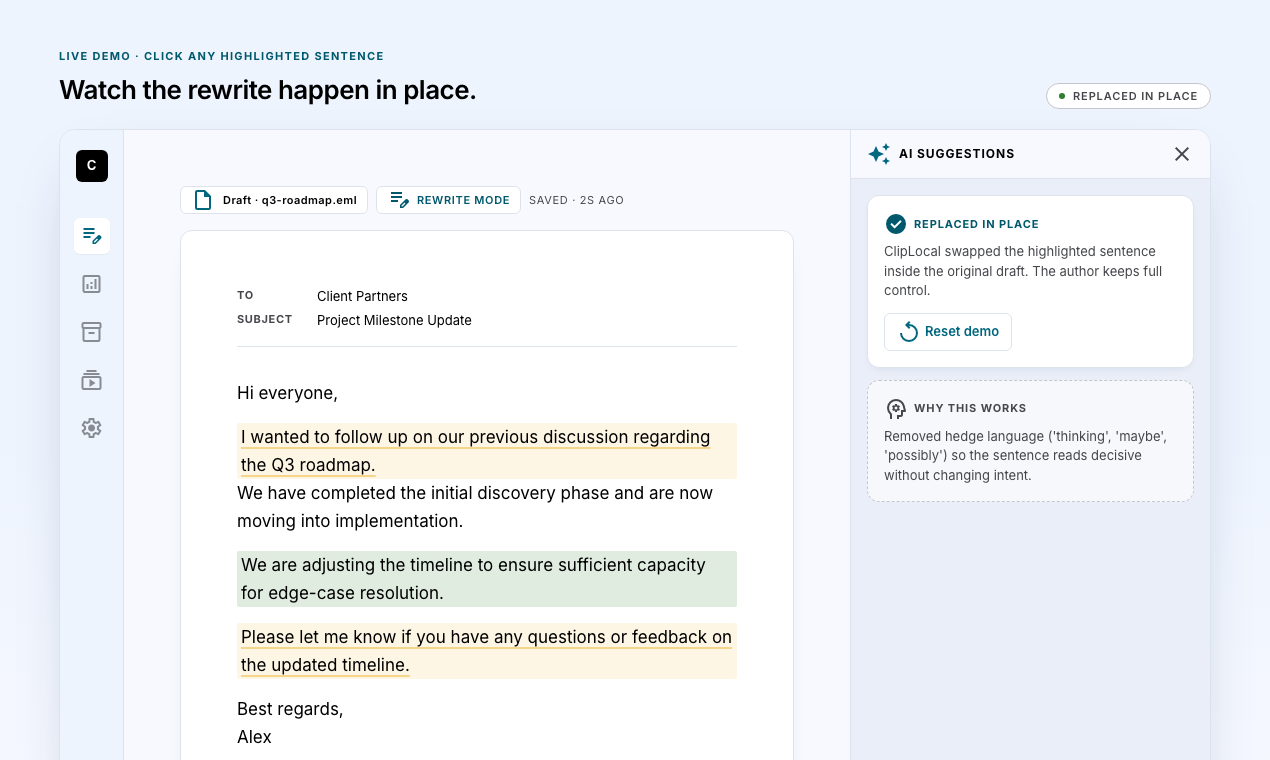Click the Replaced in Place status pill
The height and width of the screenshot is (760, 1270).
1128,96
